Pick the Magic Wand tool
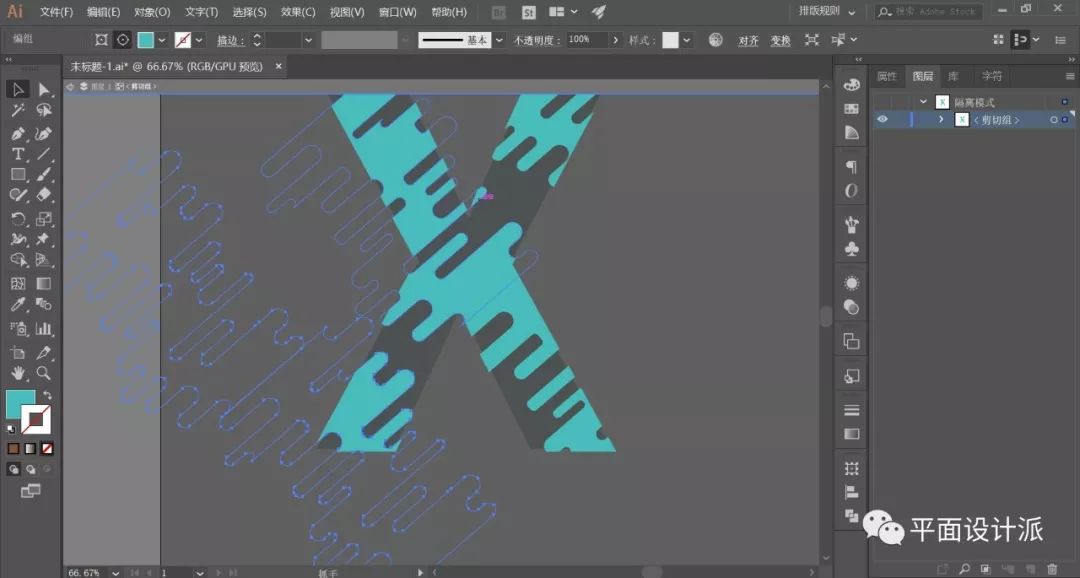This screenshot has width=1080, height=578. coord(18,111)
